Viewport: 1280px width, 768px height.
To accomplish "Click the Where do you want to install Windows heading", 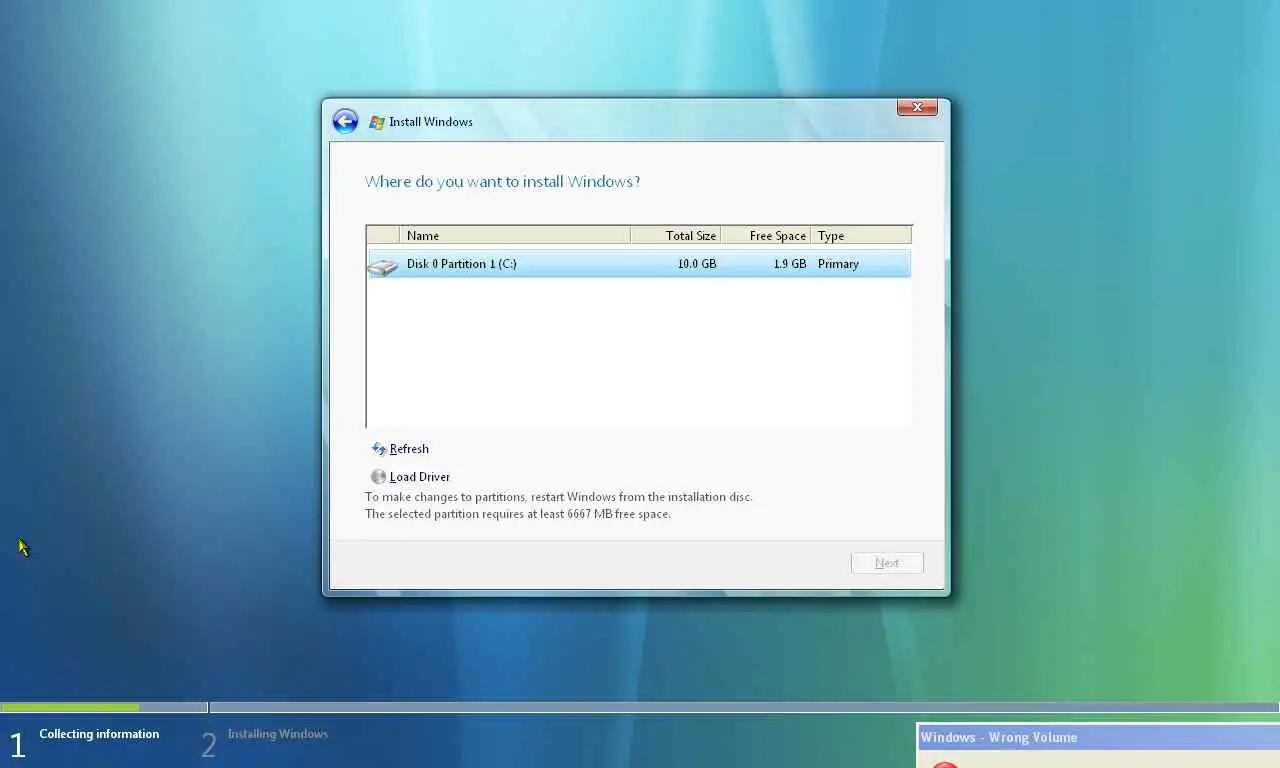I will coord(502,181).
